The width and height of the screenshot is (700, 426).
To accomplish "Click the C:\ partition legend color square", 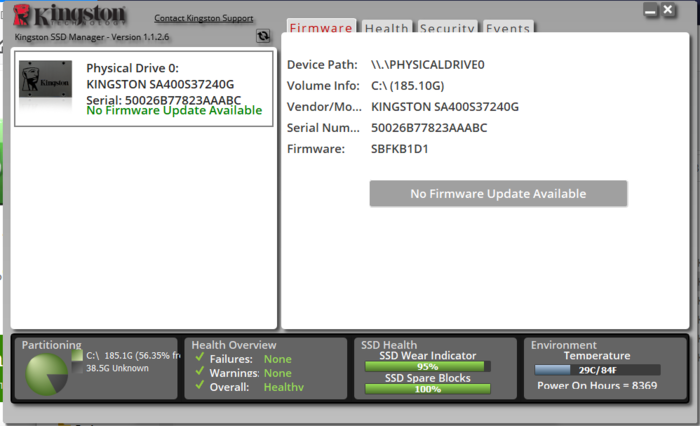I will [x=77, y=355].
